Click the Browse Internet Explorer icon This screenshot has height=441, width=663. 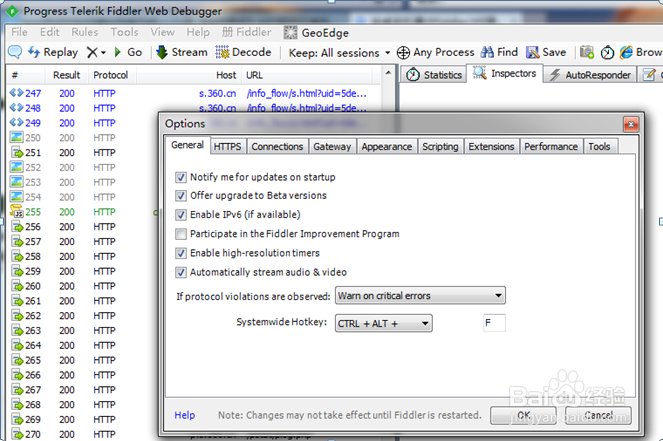click(626, 52)
